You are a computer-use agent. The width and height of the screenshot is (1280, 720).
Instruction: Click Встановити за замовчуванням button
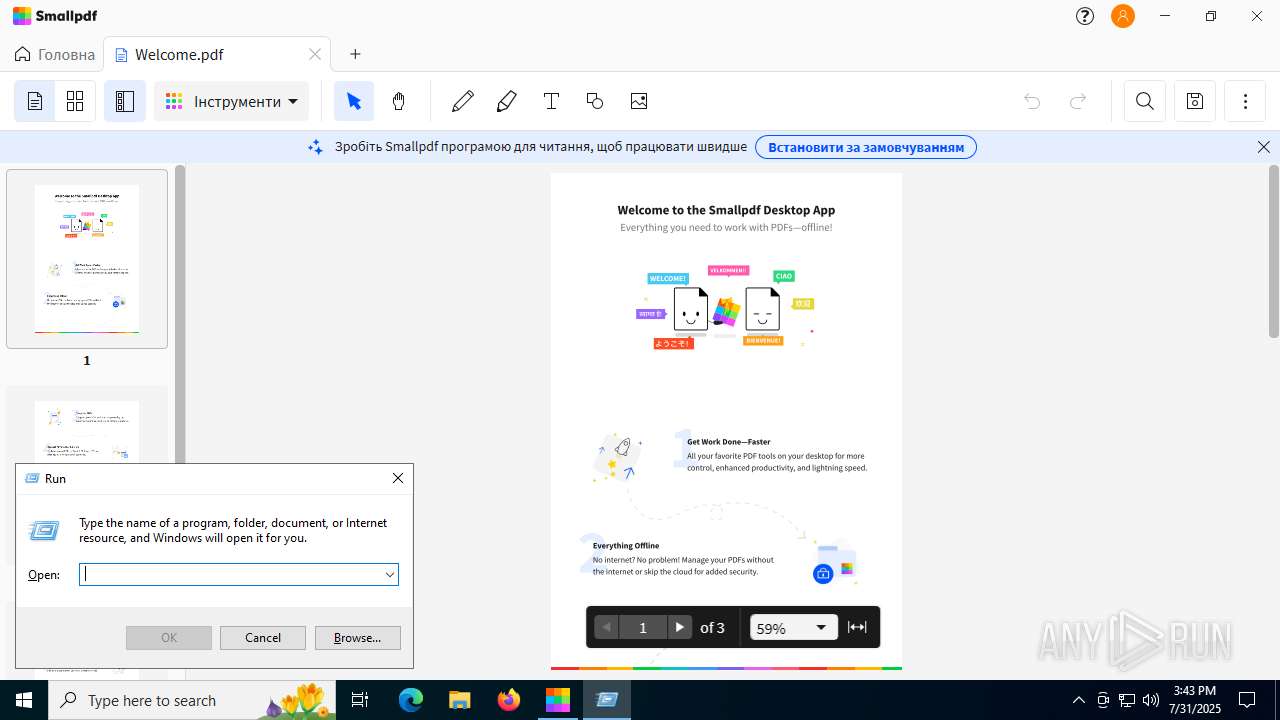tap(866, 147)
